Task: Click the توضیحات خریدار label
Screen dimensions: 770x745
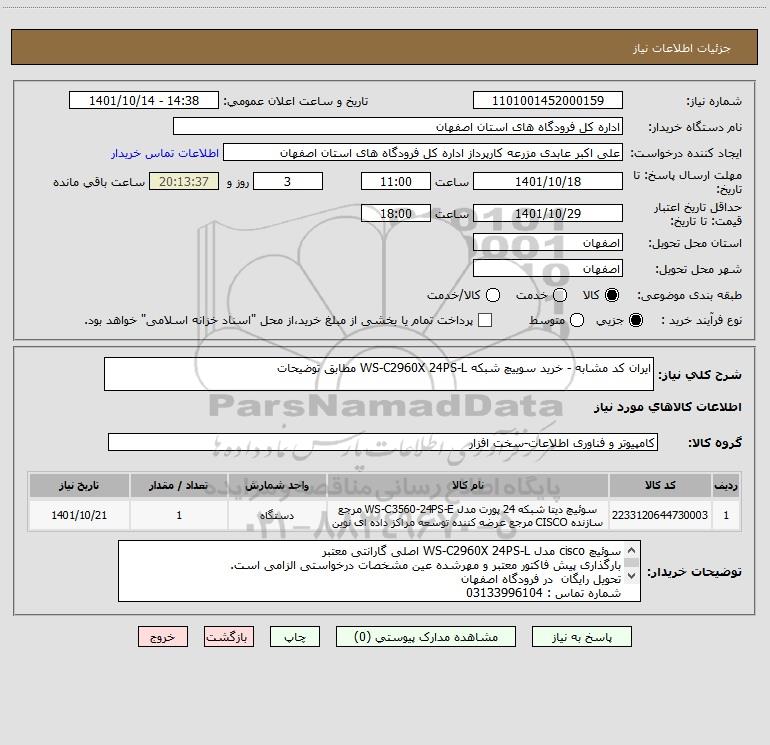Action: [x=694, y=572]
